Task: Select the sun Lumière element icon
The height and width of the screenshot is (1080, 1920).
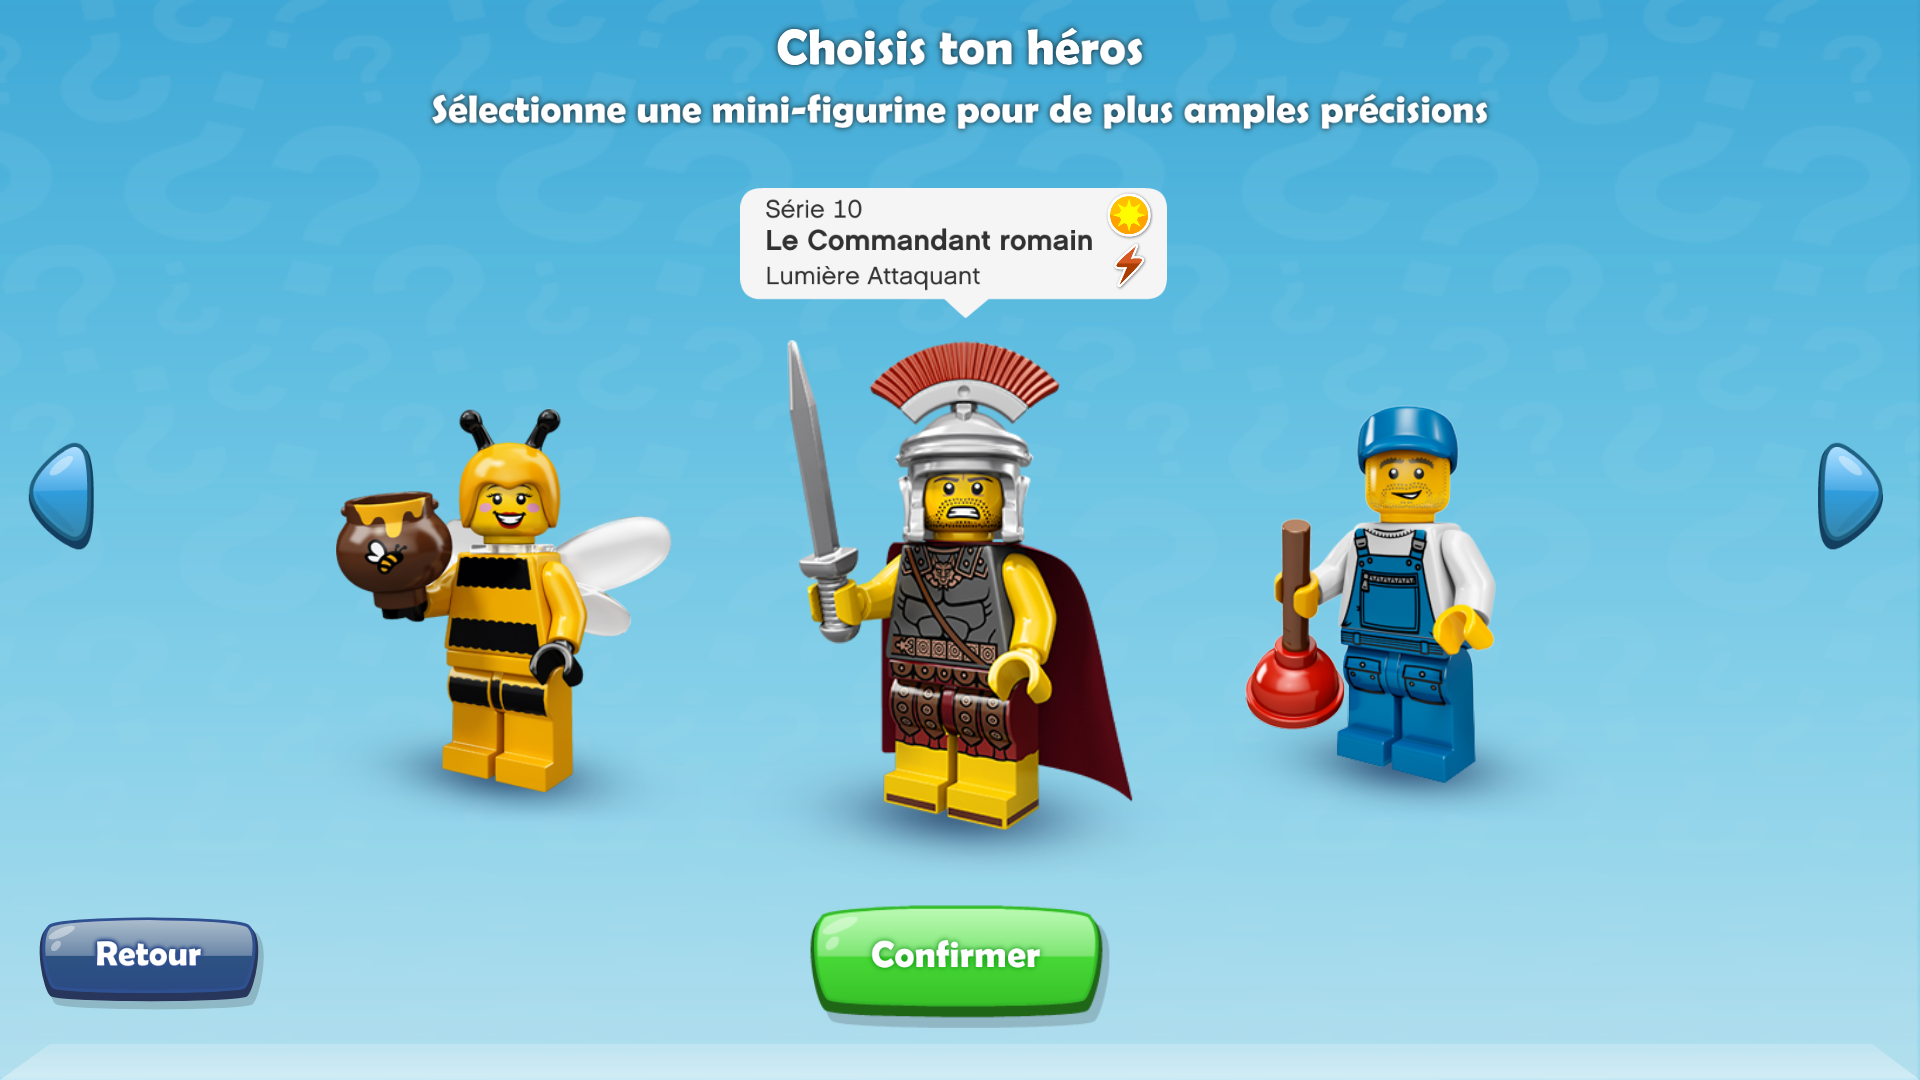Action: (1129, 215)
